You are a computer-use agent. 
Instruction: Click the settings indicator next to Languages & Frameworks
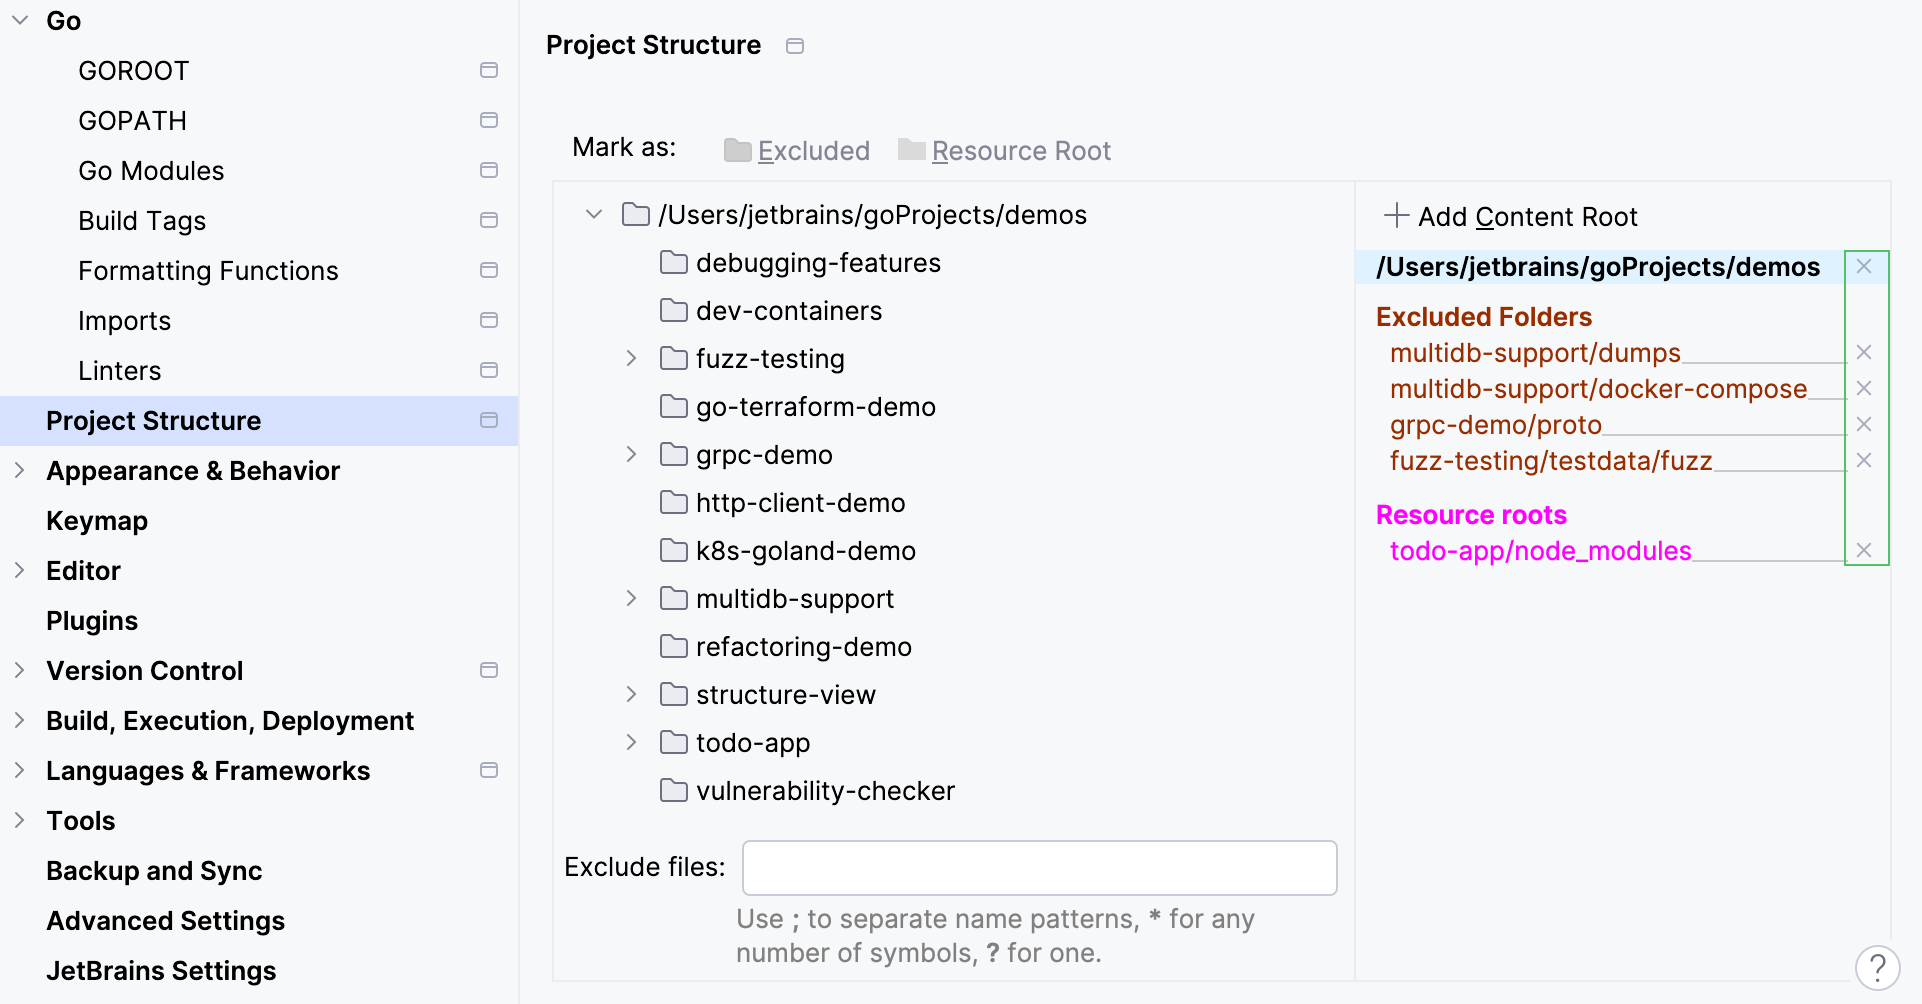coord(489,770)
